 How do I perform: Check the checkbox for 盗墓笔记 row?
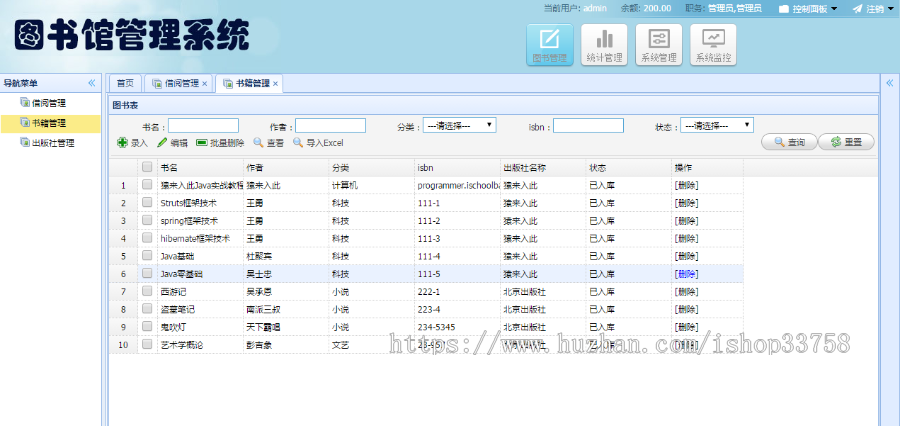tap(147, 309)
